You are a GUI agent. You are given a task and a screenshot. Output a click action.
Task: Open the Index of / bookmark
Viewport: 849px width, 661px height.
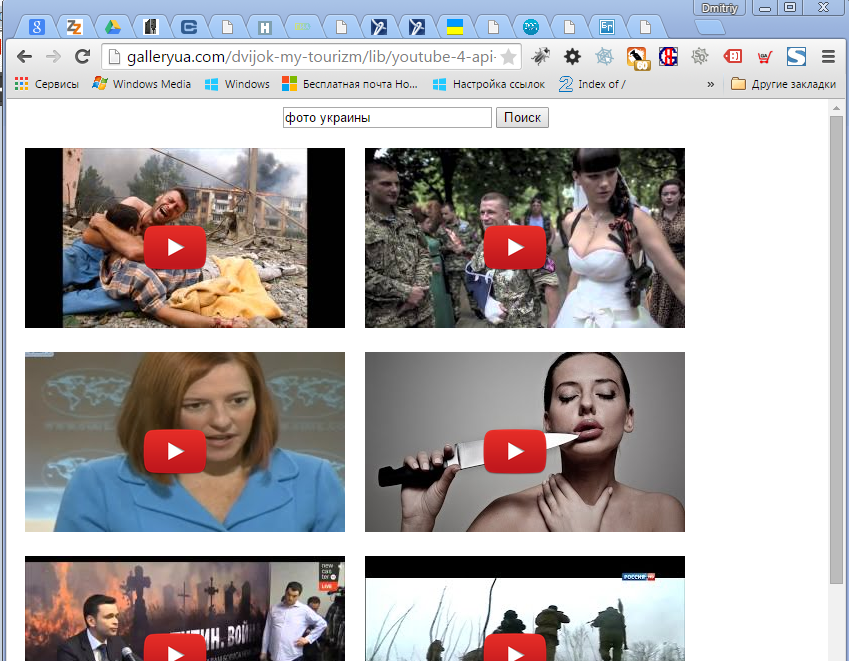(x=592, y=84)
